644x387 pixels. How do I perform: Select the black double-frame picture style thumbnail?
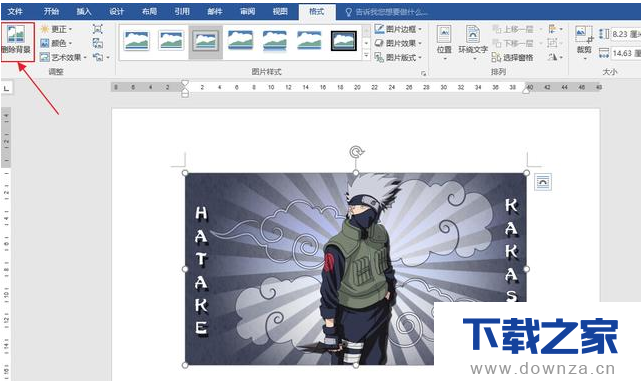click(x=344, y=41)
